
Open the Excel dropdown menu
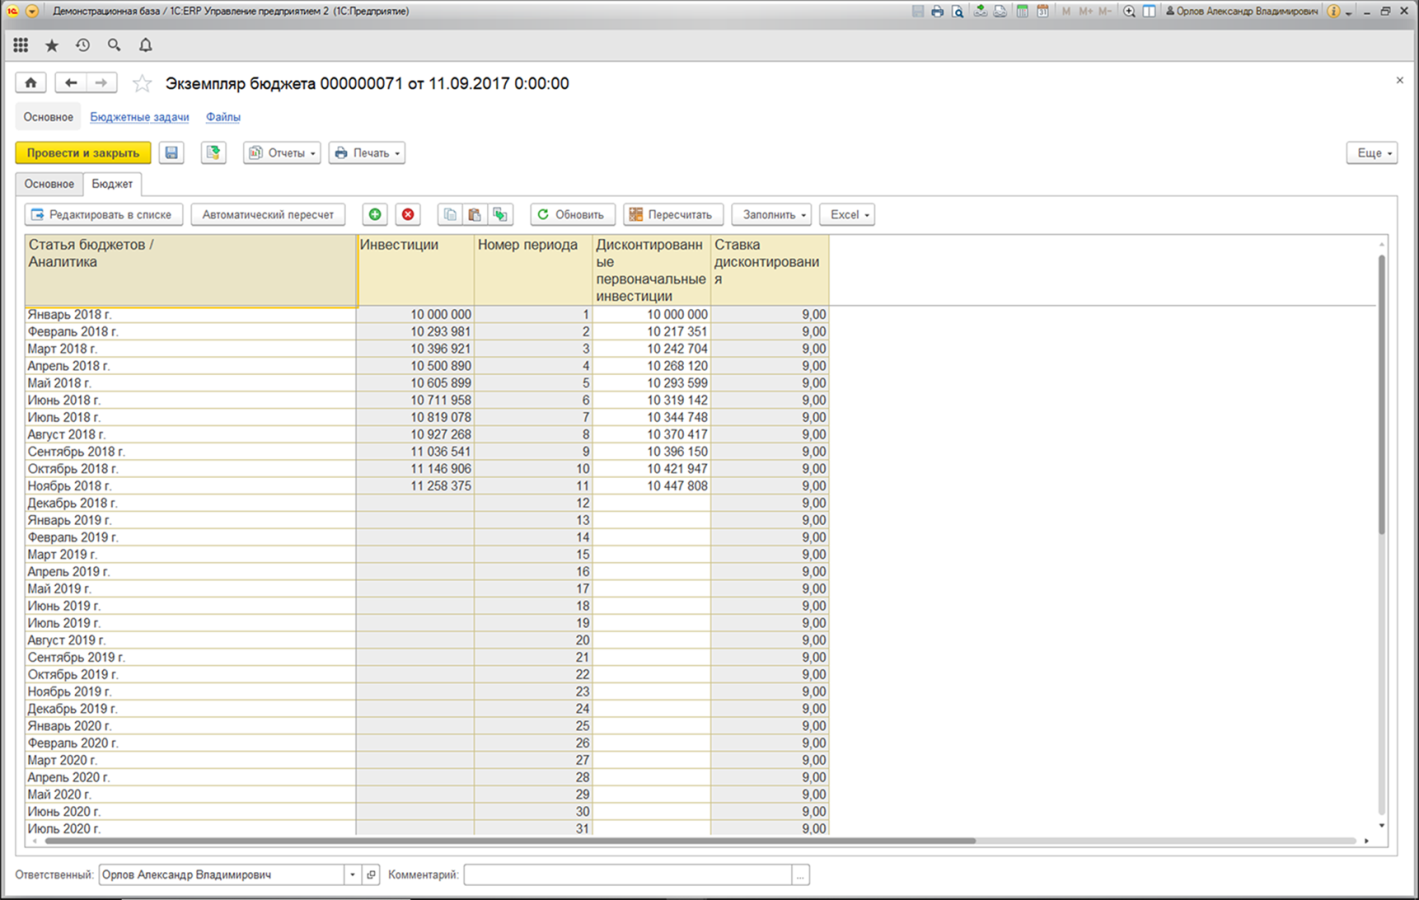848,214
